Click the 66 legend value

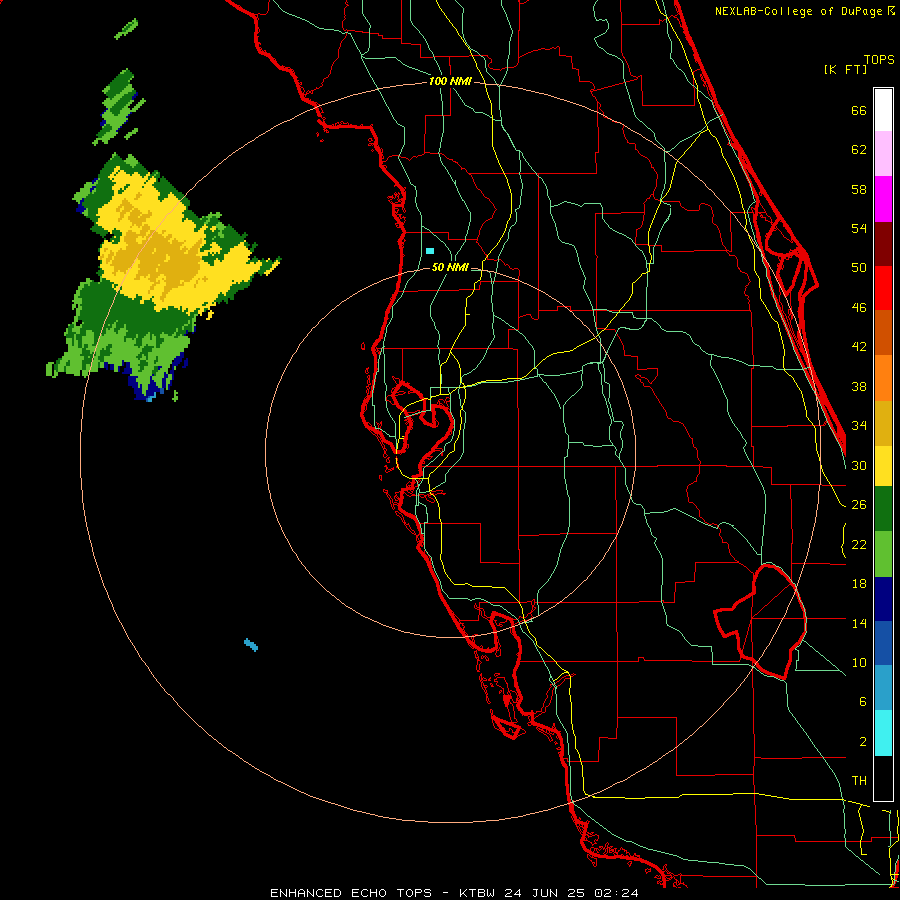[859, 110]
